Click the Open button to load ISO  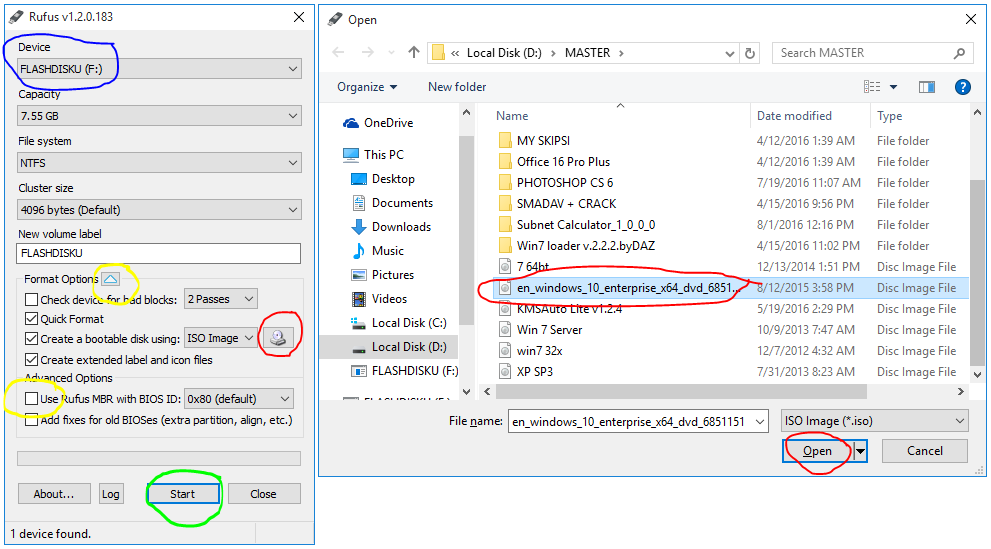tap(817, 451)
